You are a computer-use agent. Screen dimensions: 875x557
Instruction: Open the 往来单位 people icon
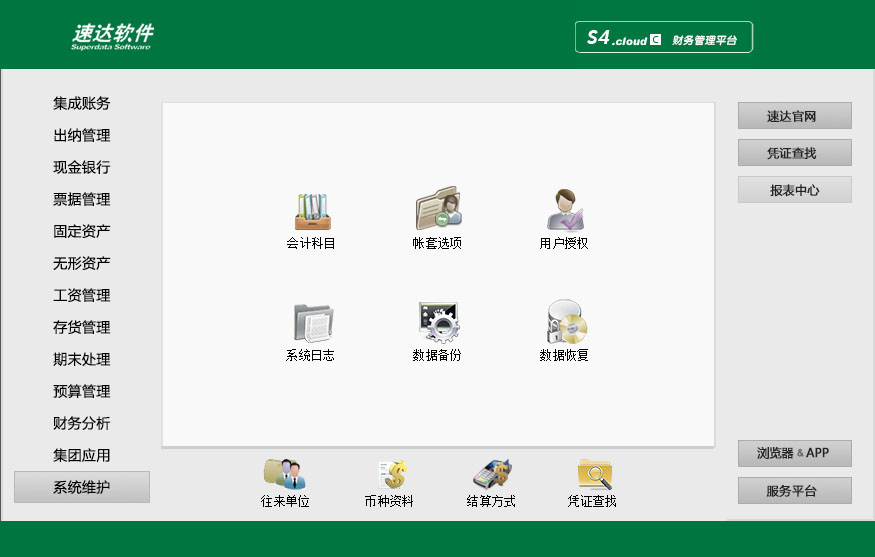pos(285,473)
